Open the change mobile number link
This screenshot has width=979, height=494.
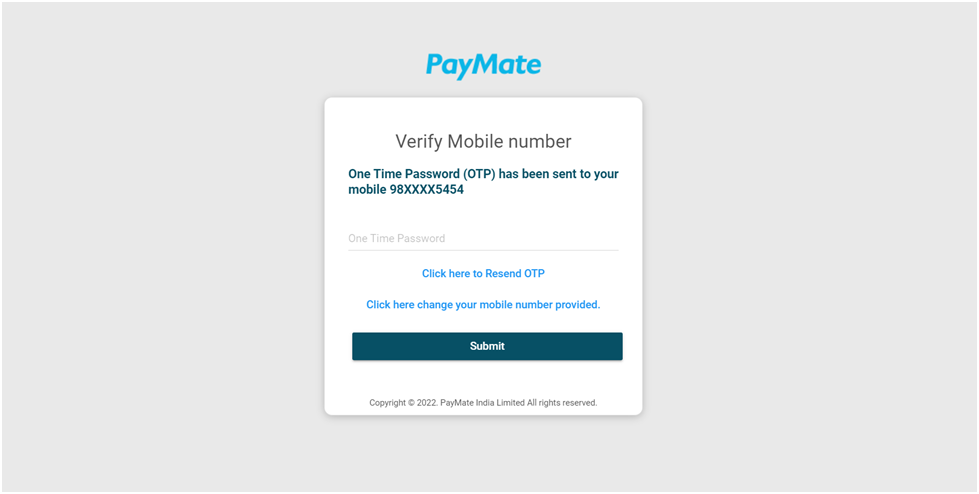coord(483,305)
